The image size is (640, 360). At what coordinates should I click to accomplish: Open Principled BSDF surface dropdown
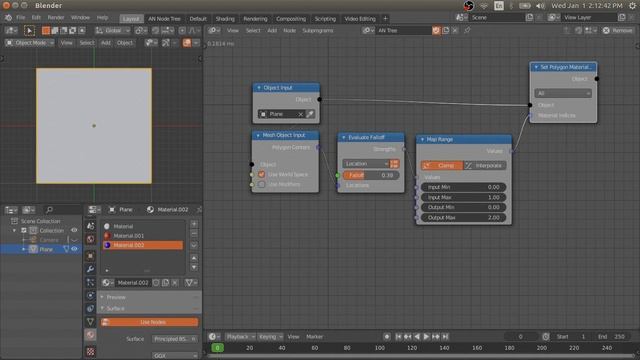[175, 339]
